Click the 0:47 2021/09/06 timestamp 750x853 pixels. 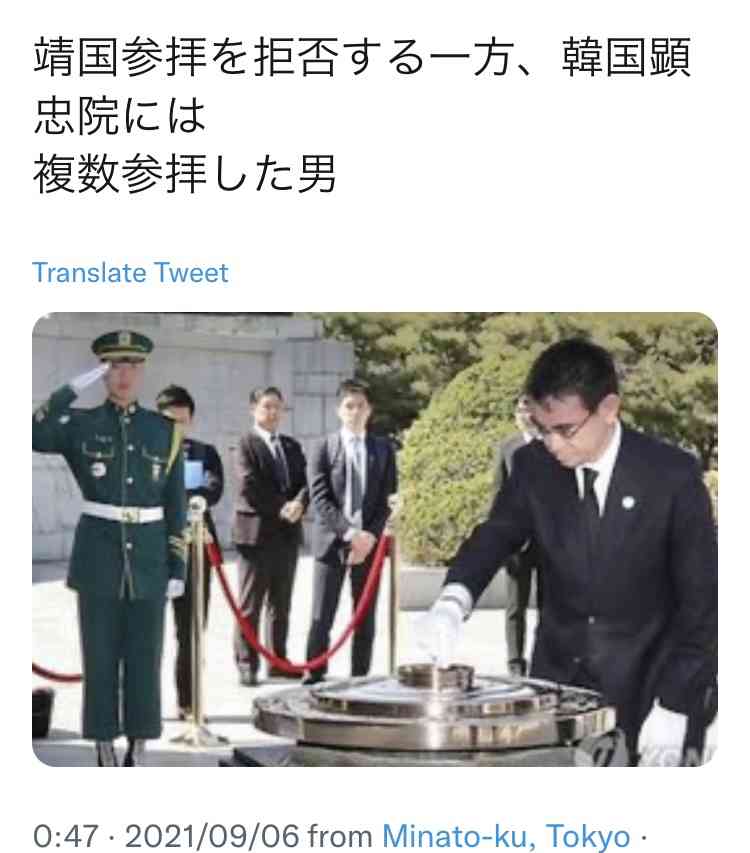[166, 836]
